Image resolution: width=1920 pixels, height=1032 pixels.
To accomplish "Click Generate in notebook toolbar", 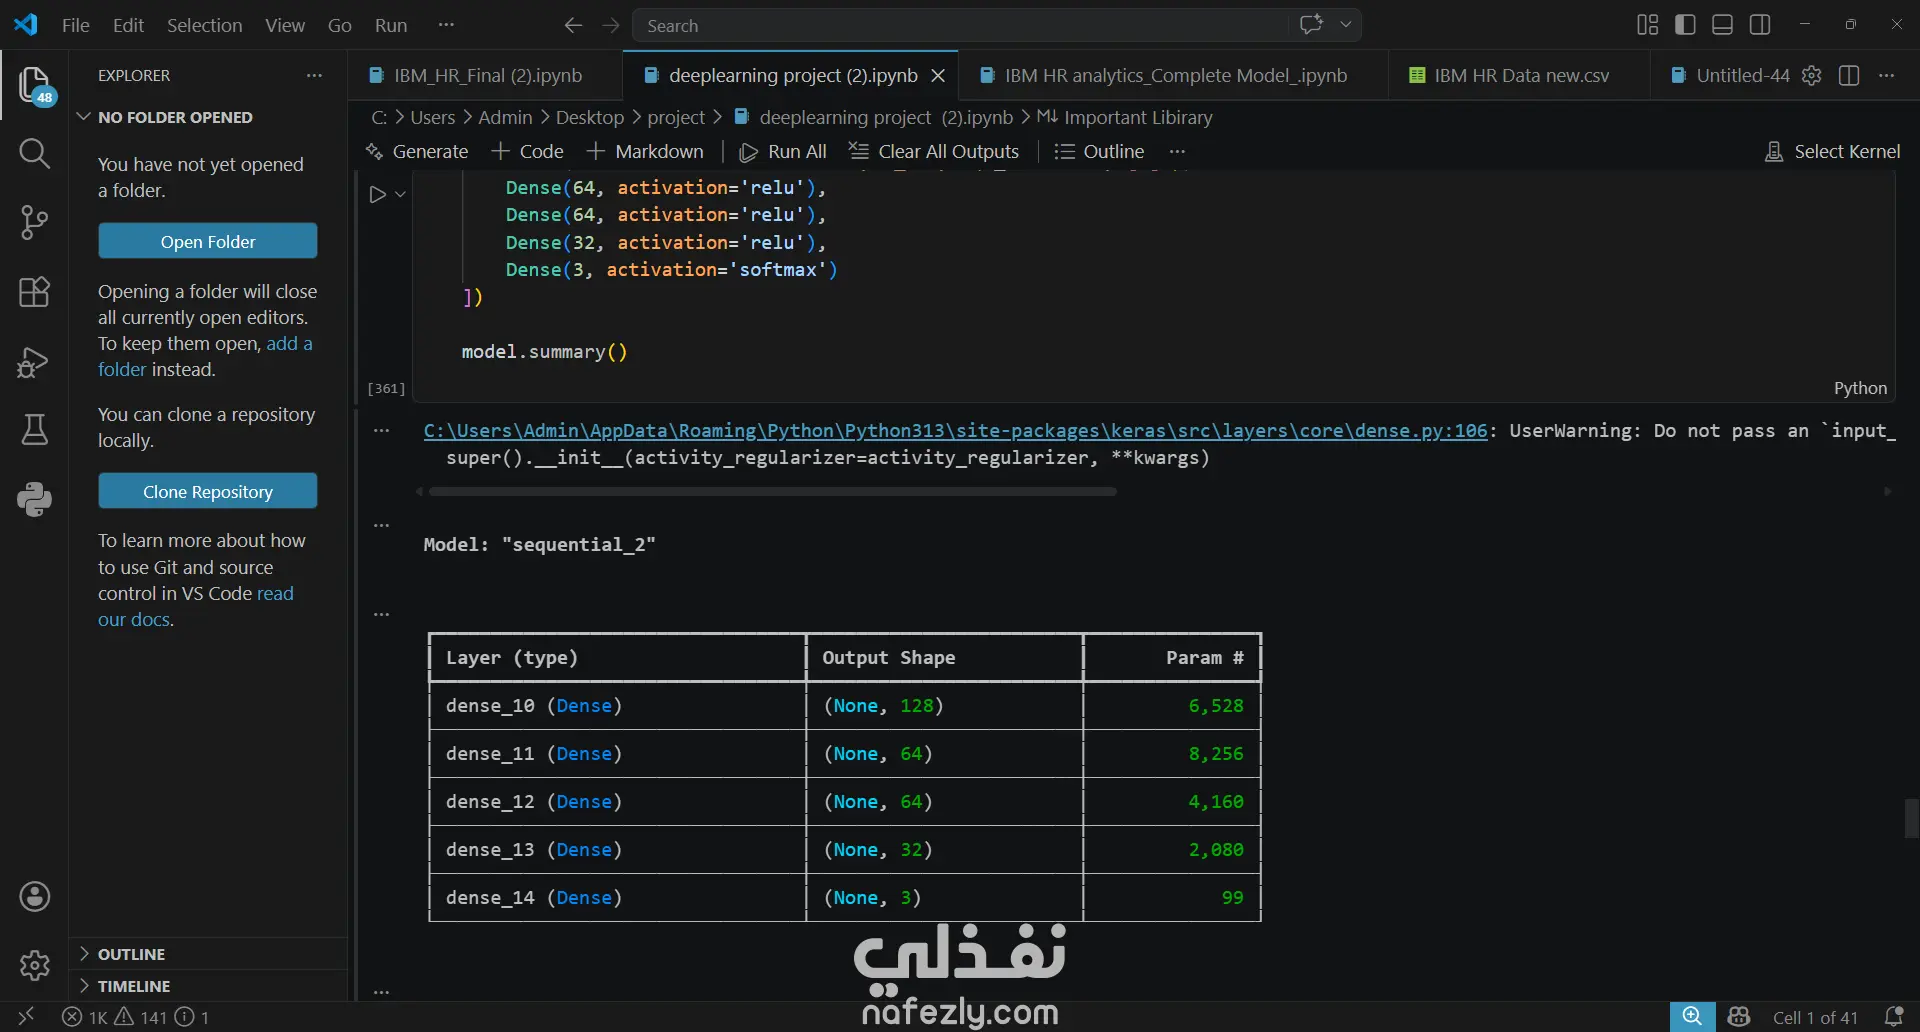I will pyautogui.click(x=417, y=152).
